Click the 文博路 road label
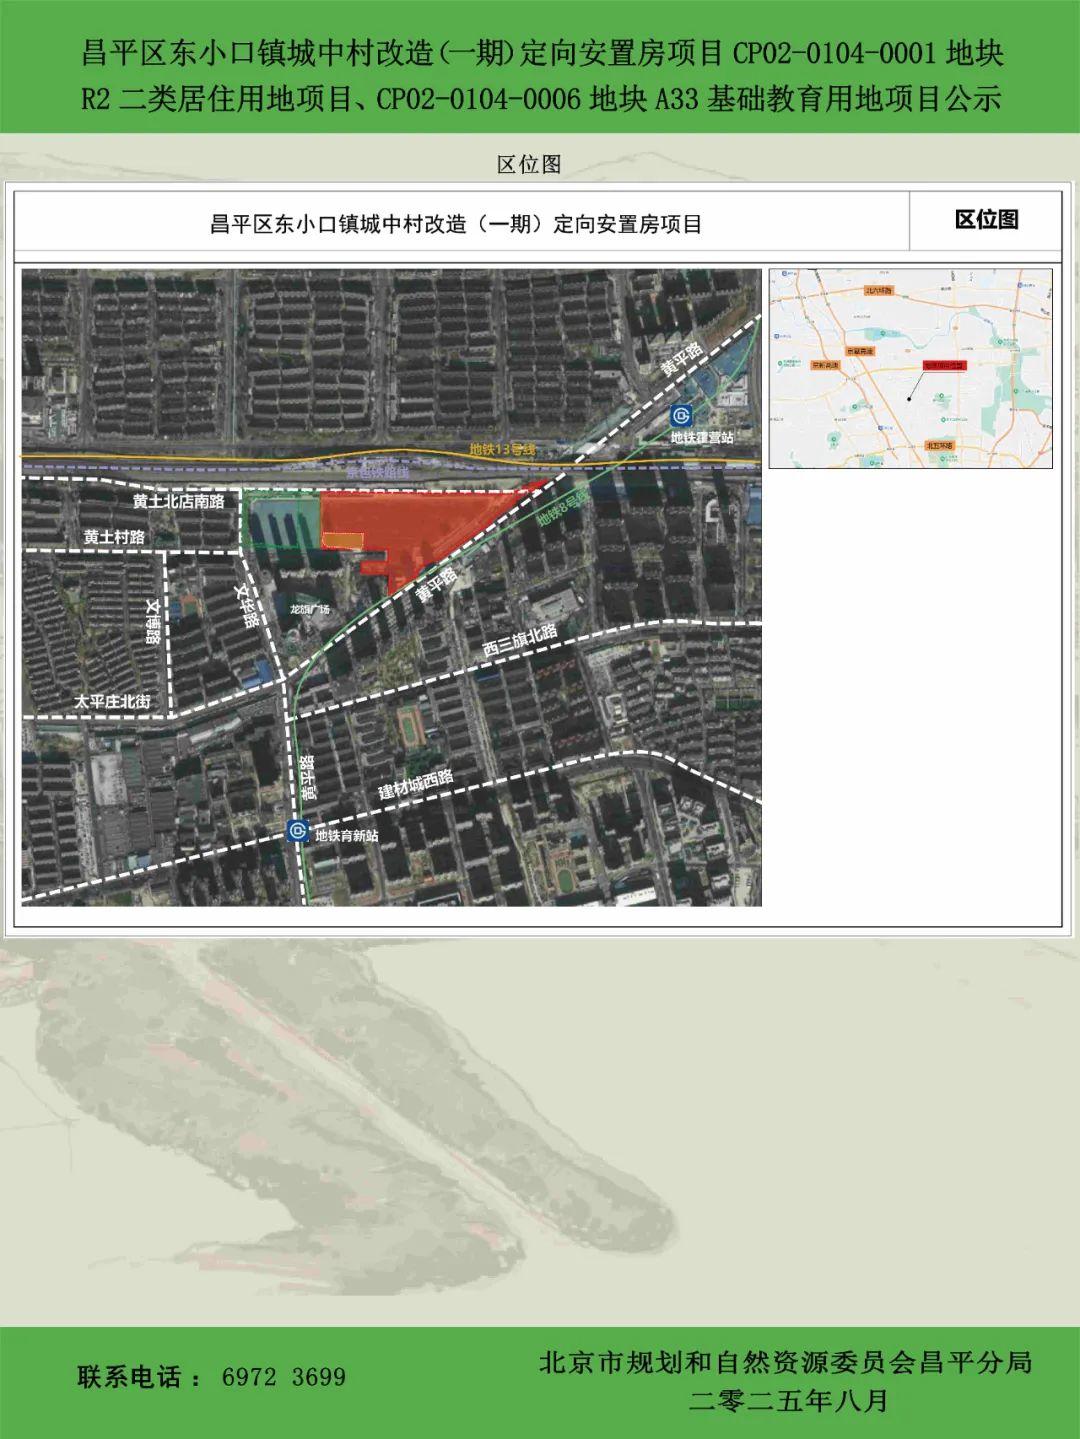This screenshot has height=1439, width=1080. (x=154, y=621)
